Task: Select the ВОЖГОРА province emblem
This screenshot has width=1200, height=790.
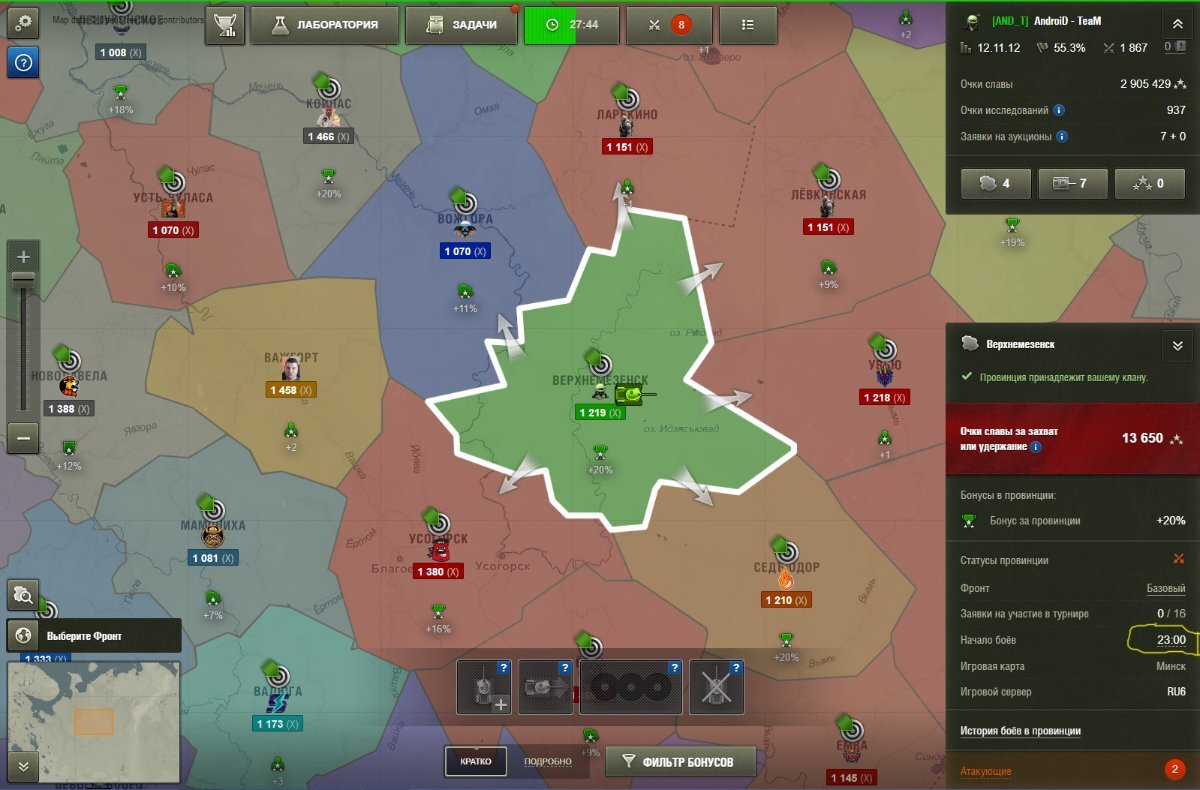Action: click(464, 230)
